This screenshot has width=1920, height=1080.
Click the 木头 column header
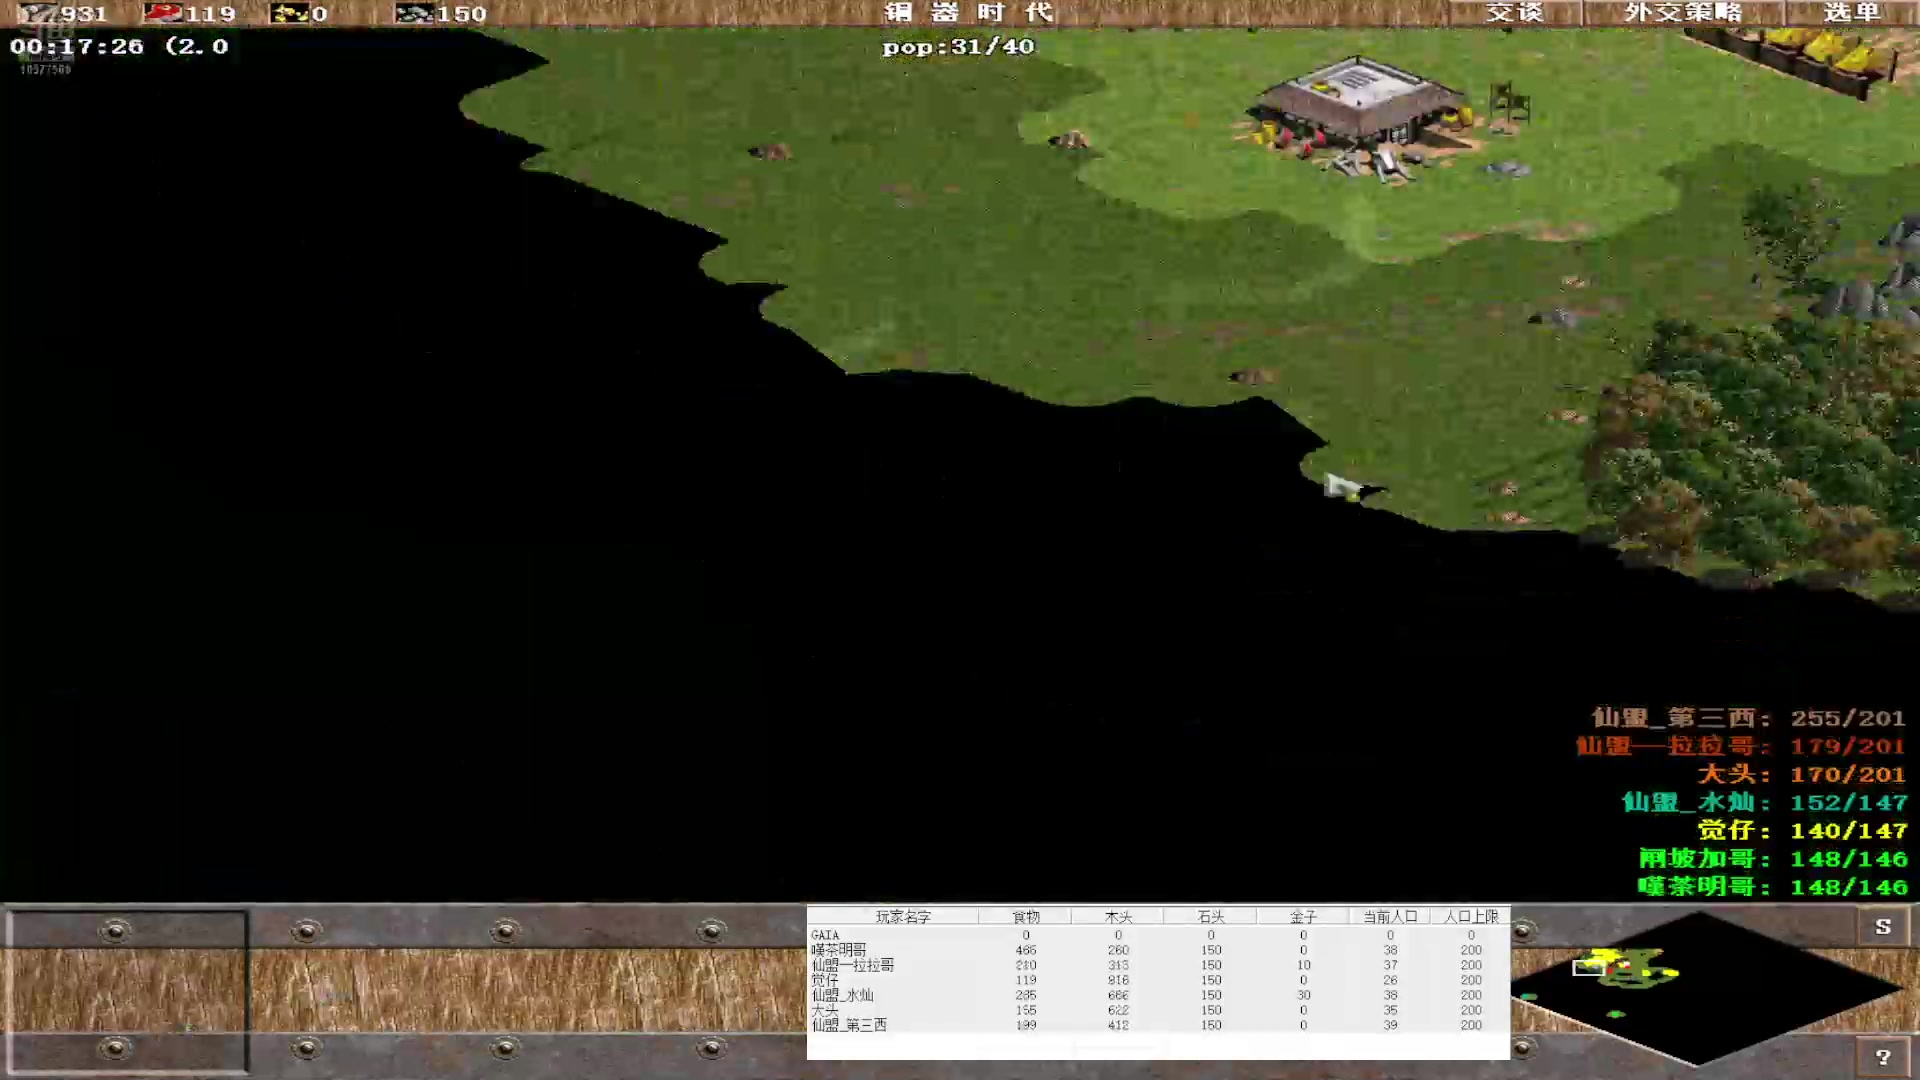coord(1118,917)
